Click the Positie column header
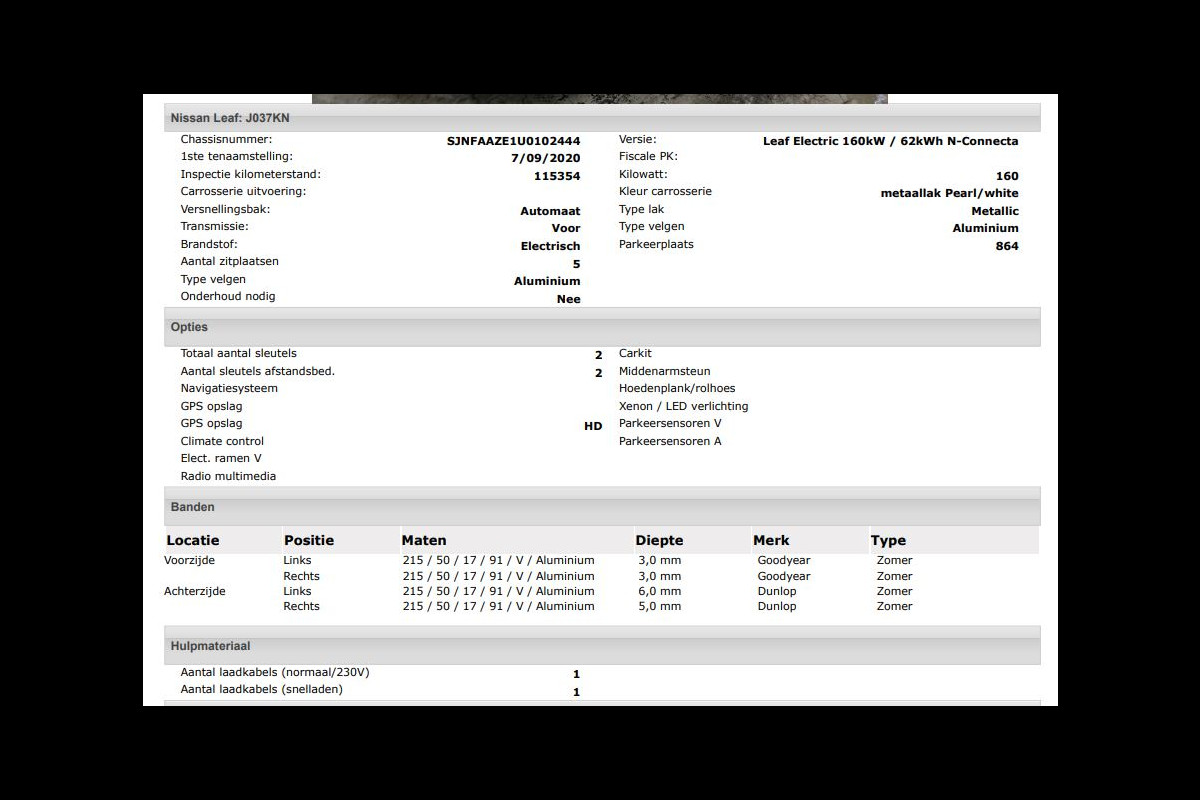The height and width of the screenshot is (800, 1200). (309, 540)
